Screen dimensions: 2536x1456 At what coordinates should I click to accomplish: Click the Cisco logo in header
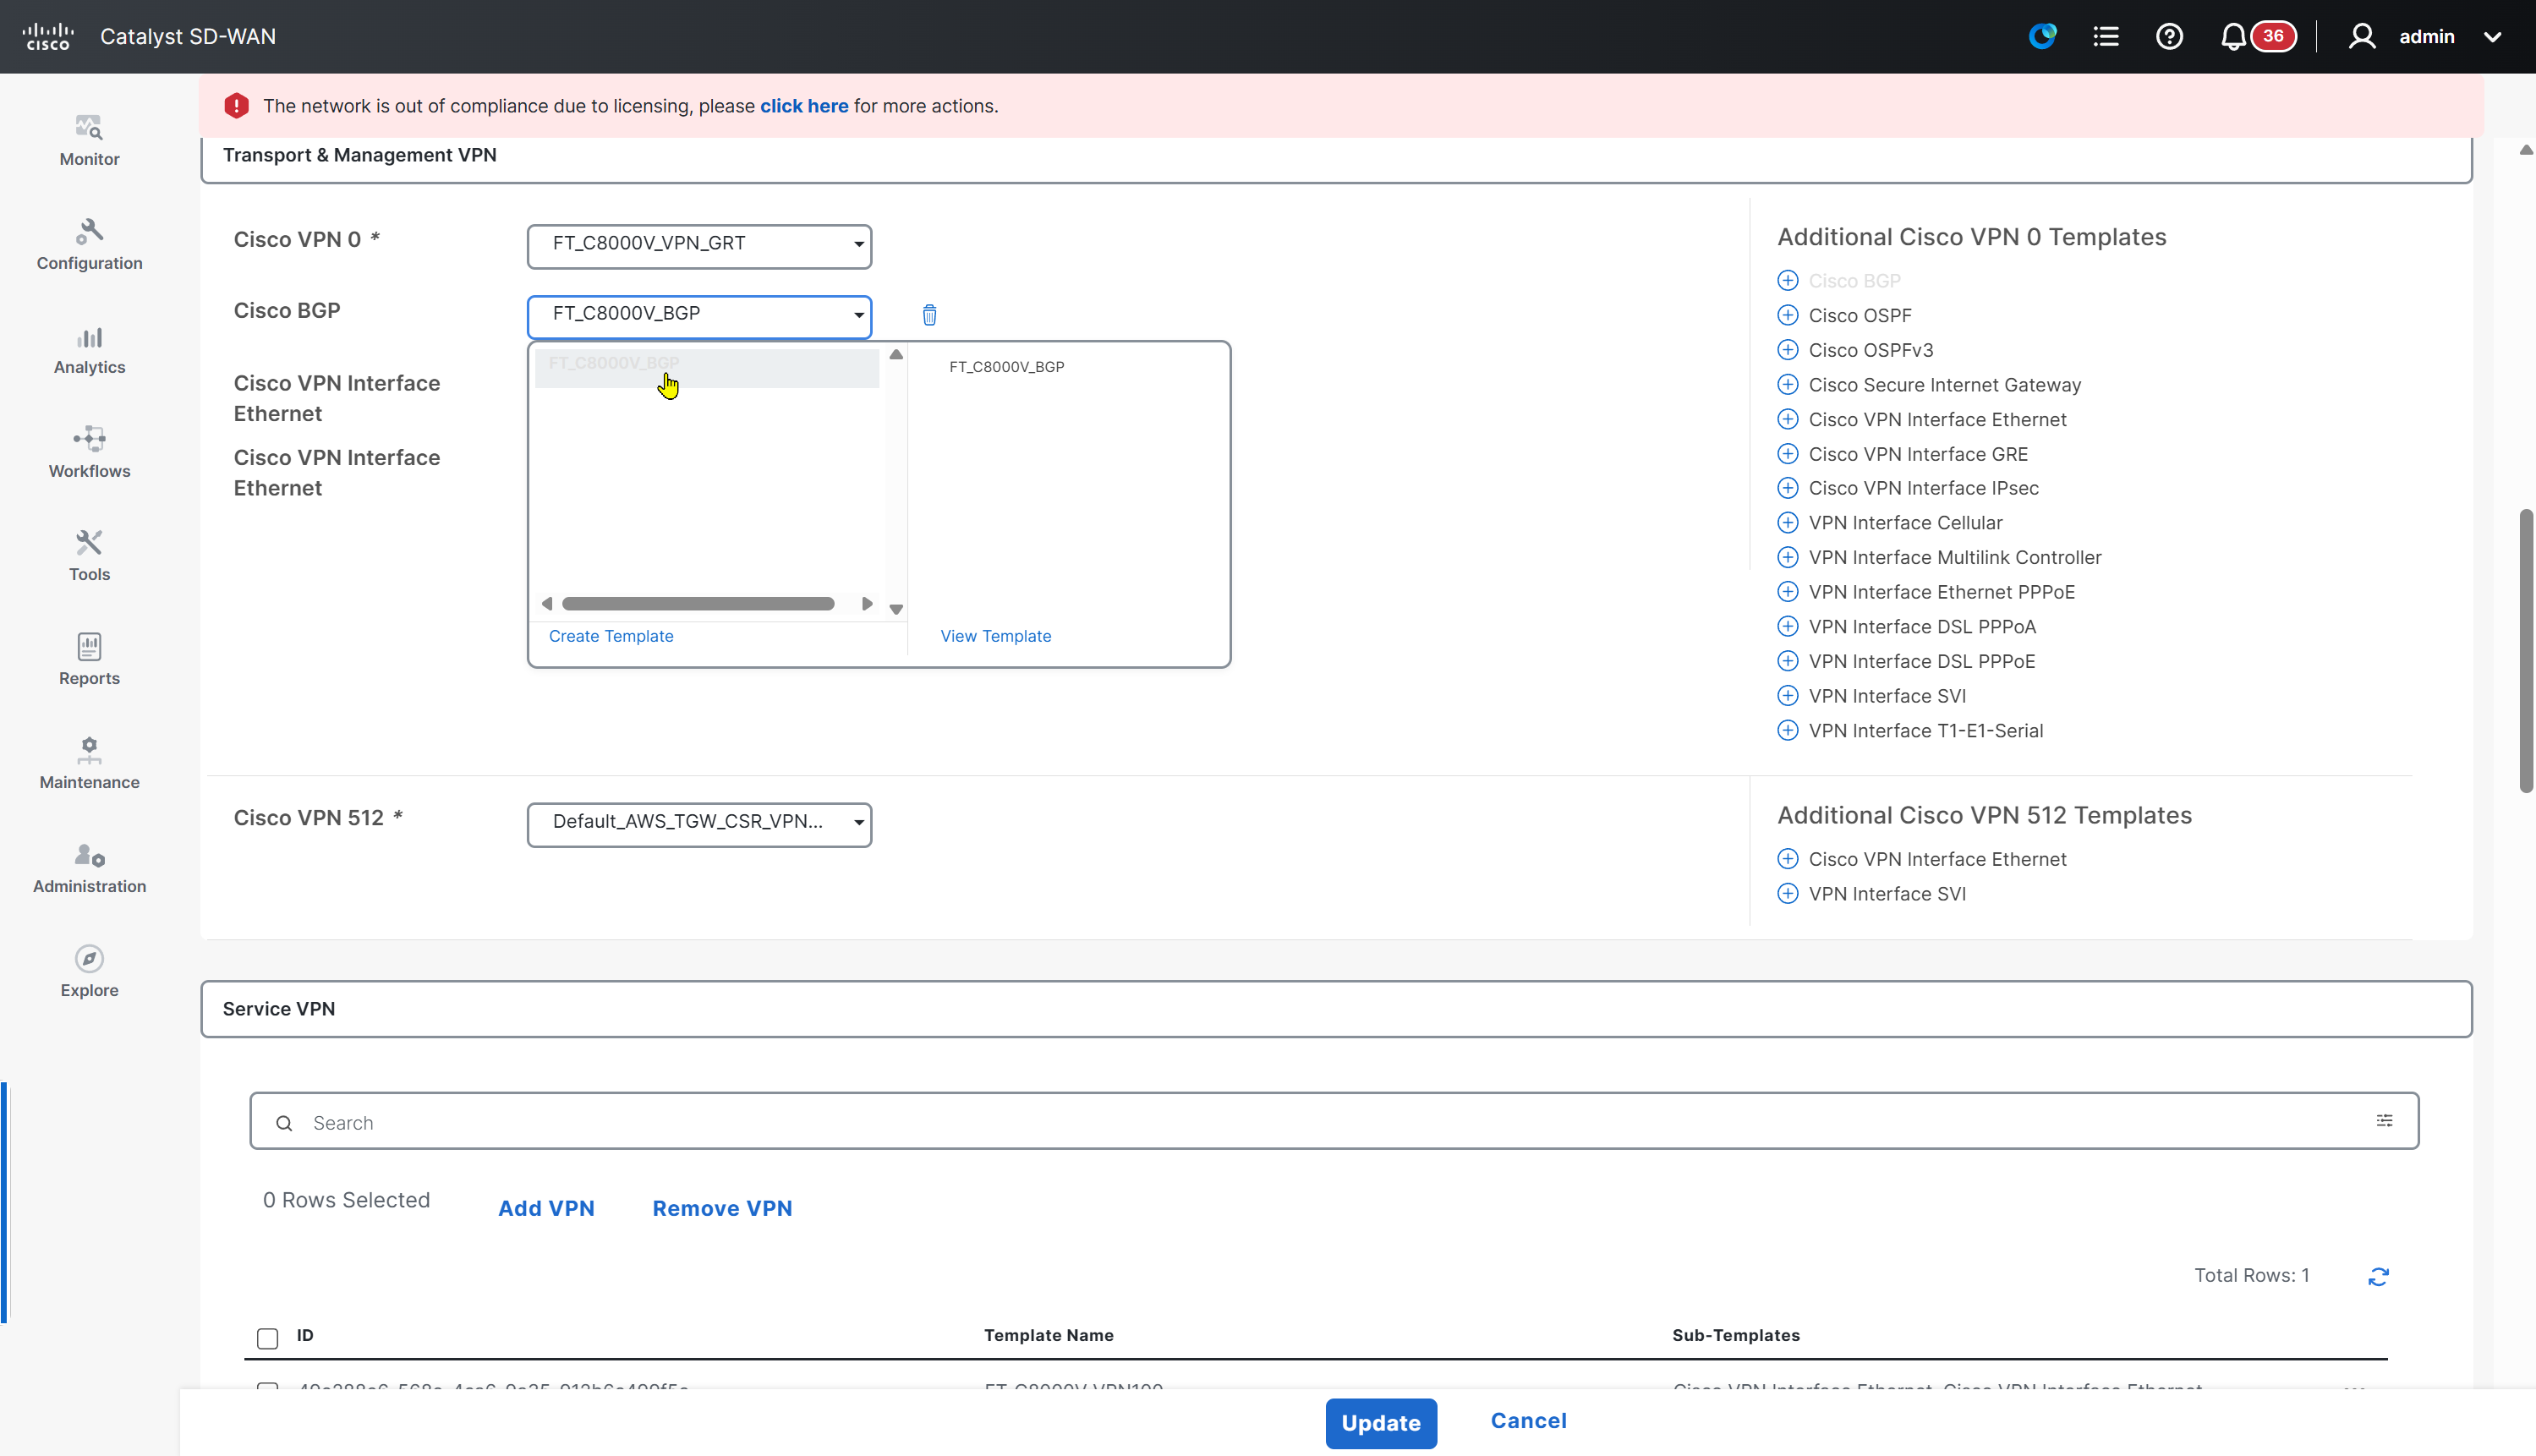tap(48, 37)
